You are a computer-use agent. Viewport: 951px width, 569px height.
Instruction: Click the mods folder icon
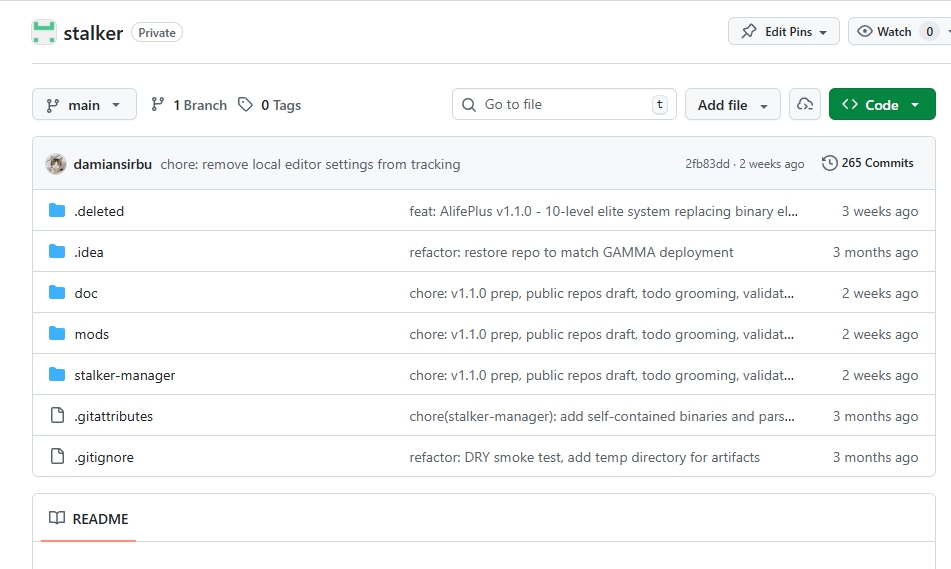click(57, 333)
